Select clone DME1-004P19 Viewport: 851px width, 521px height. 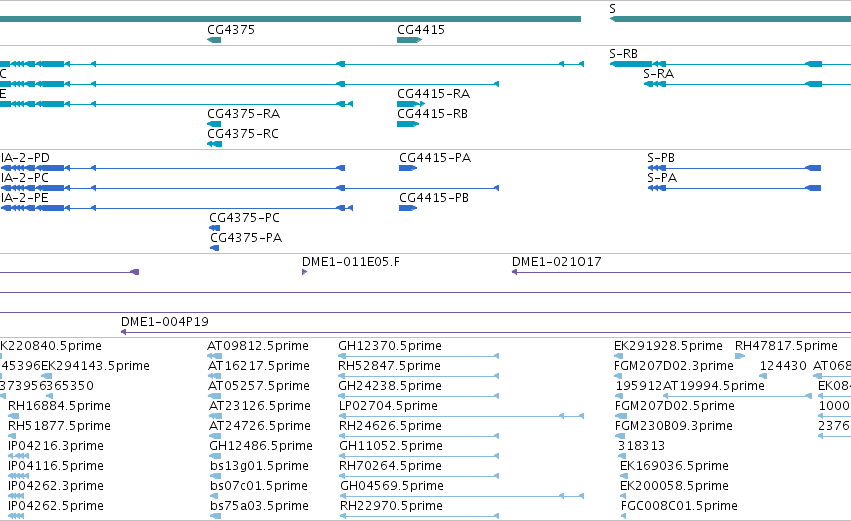tap(164, 322)
